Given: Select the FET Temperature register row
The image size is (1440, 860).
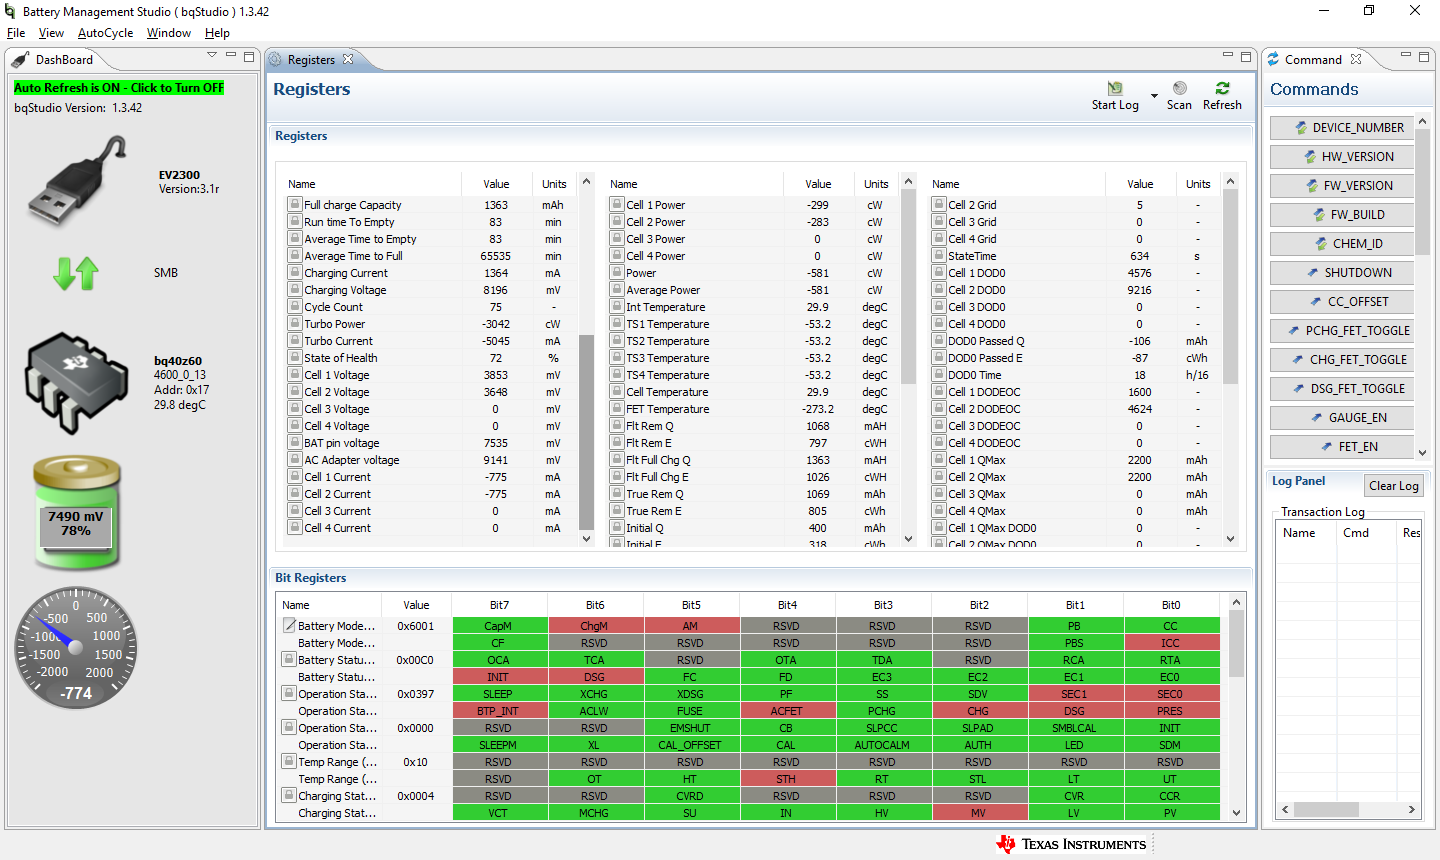Looking at the screenshot, I should click(x=755, y=409).
